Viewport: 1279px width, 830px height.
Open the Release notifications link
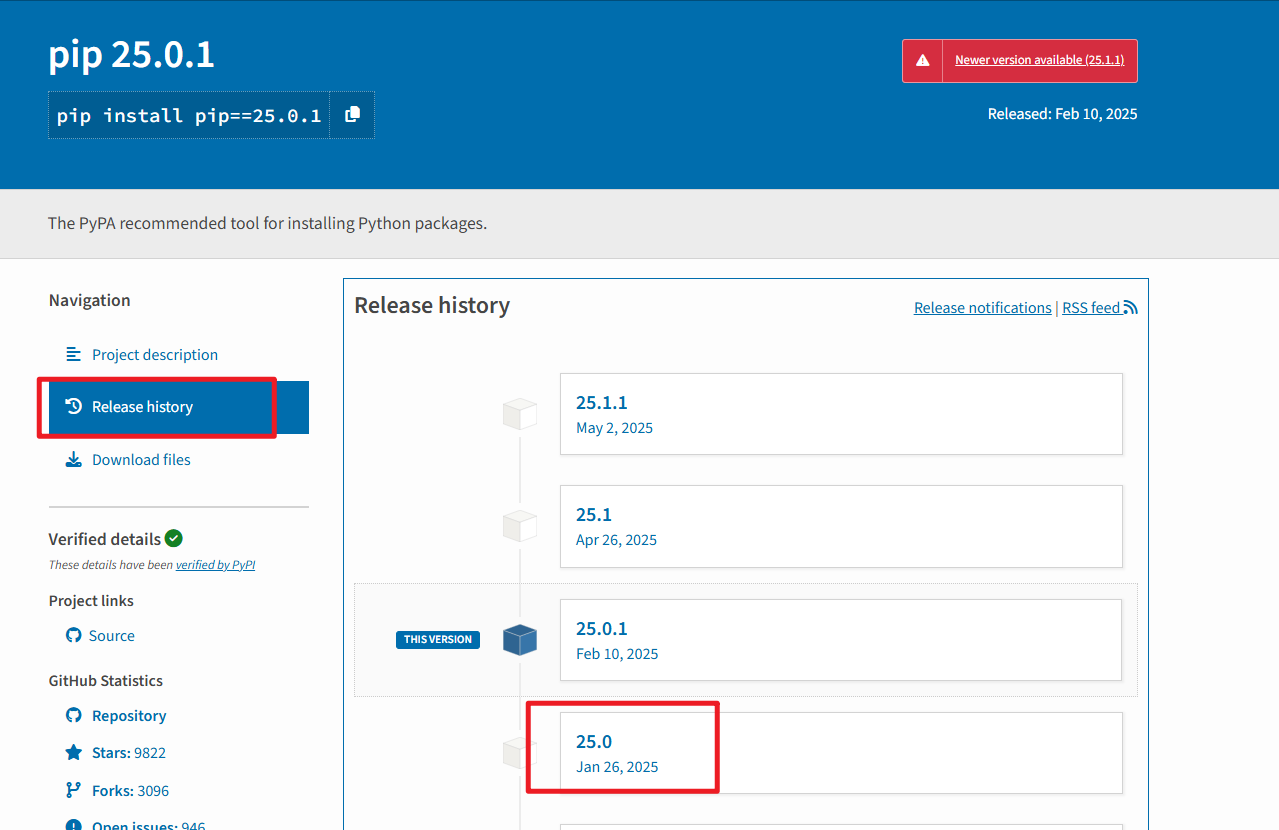983,308
